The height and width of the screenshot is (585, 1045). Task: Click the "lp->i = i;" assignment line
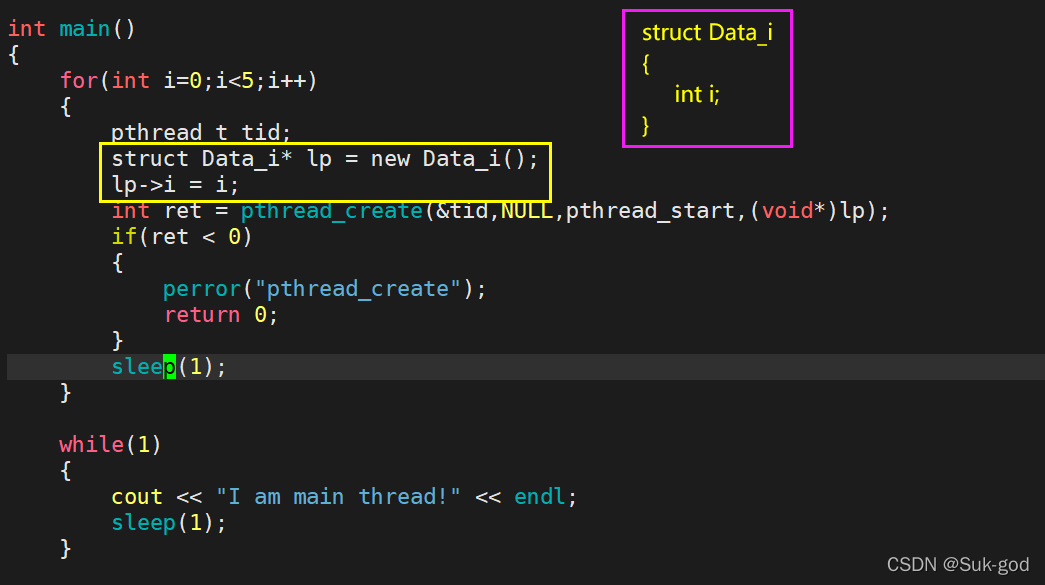point(175,185)
